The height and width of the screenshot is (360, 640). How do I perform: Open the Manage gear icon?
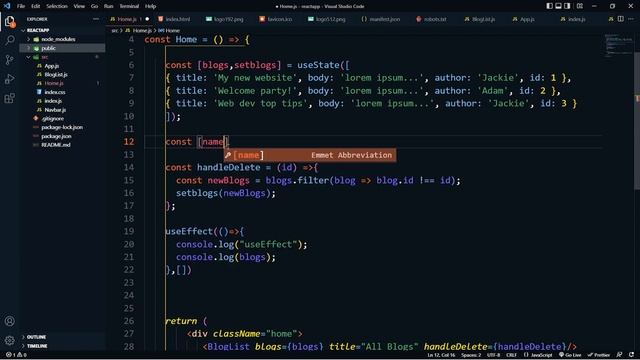(x=10, y=340)
